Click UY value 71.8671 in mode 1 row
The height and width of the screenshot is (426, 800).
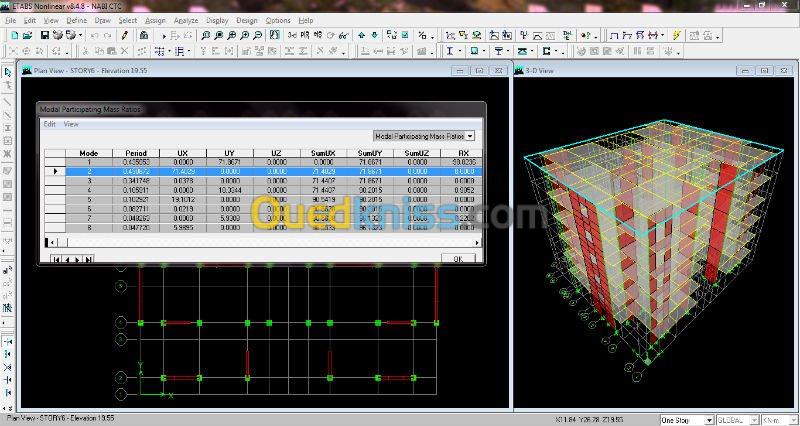click(x=230, y=162)
